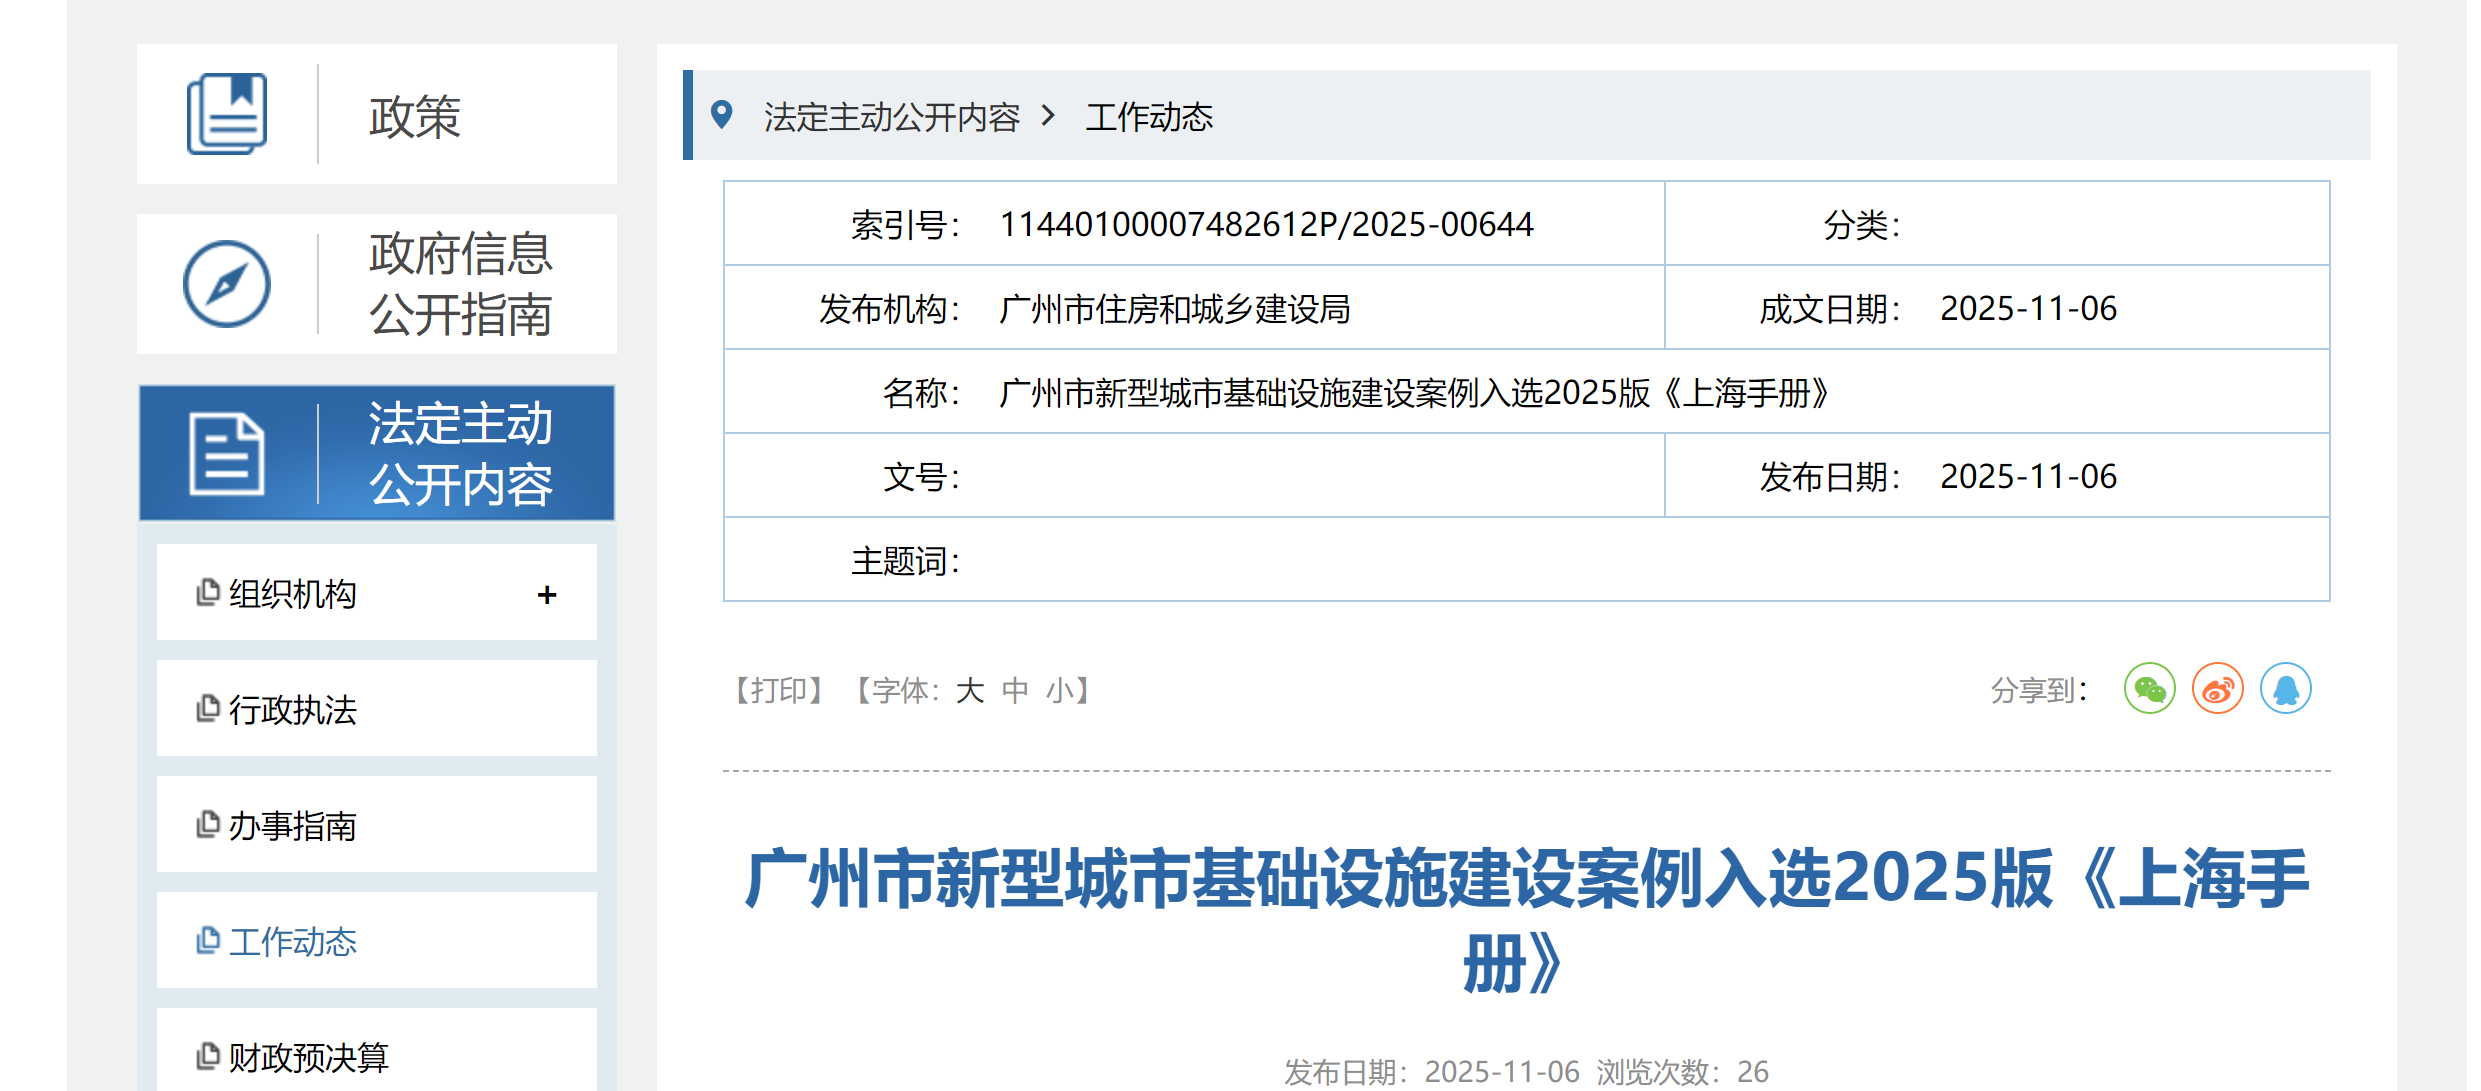Set font size to 中
Image resolution: width=2481 pixels, height=1091 pixels.
tap(1014, 691)
